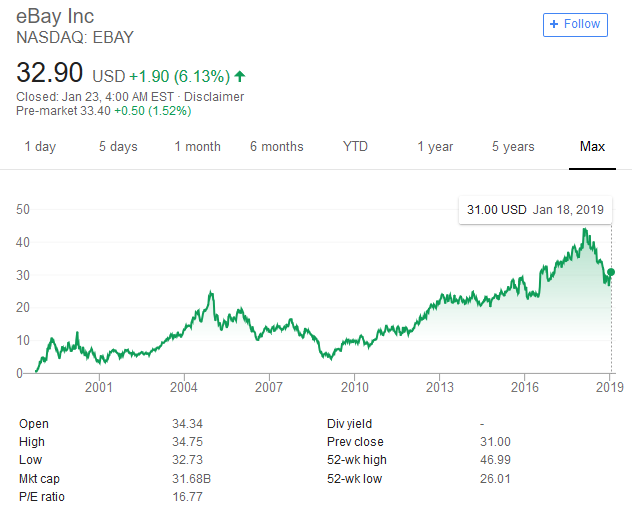This screenshot has width=632, height=510.
Task: Click the +1.90 (6.13%) change text
Action: coord(179,76)
